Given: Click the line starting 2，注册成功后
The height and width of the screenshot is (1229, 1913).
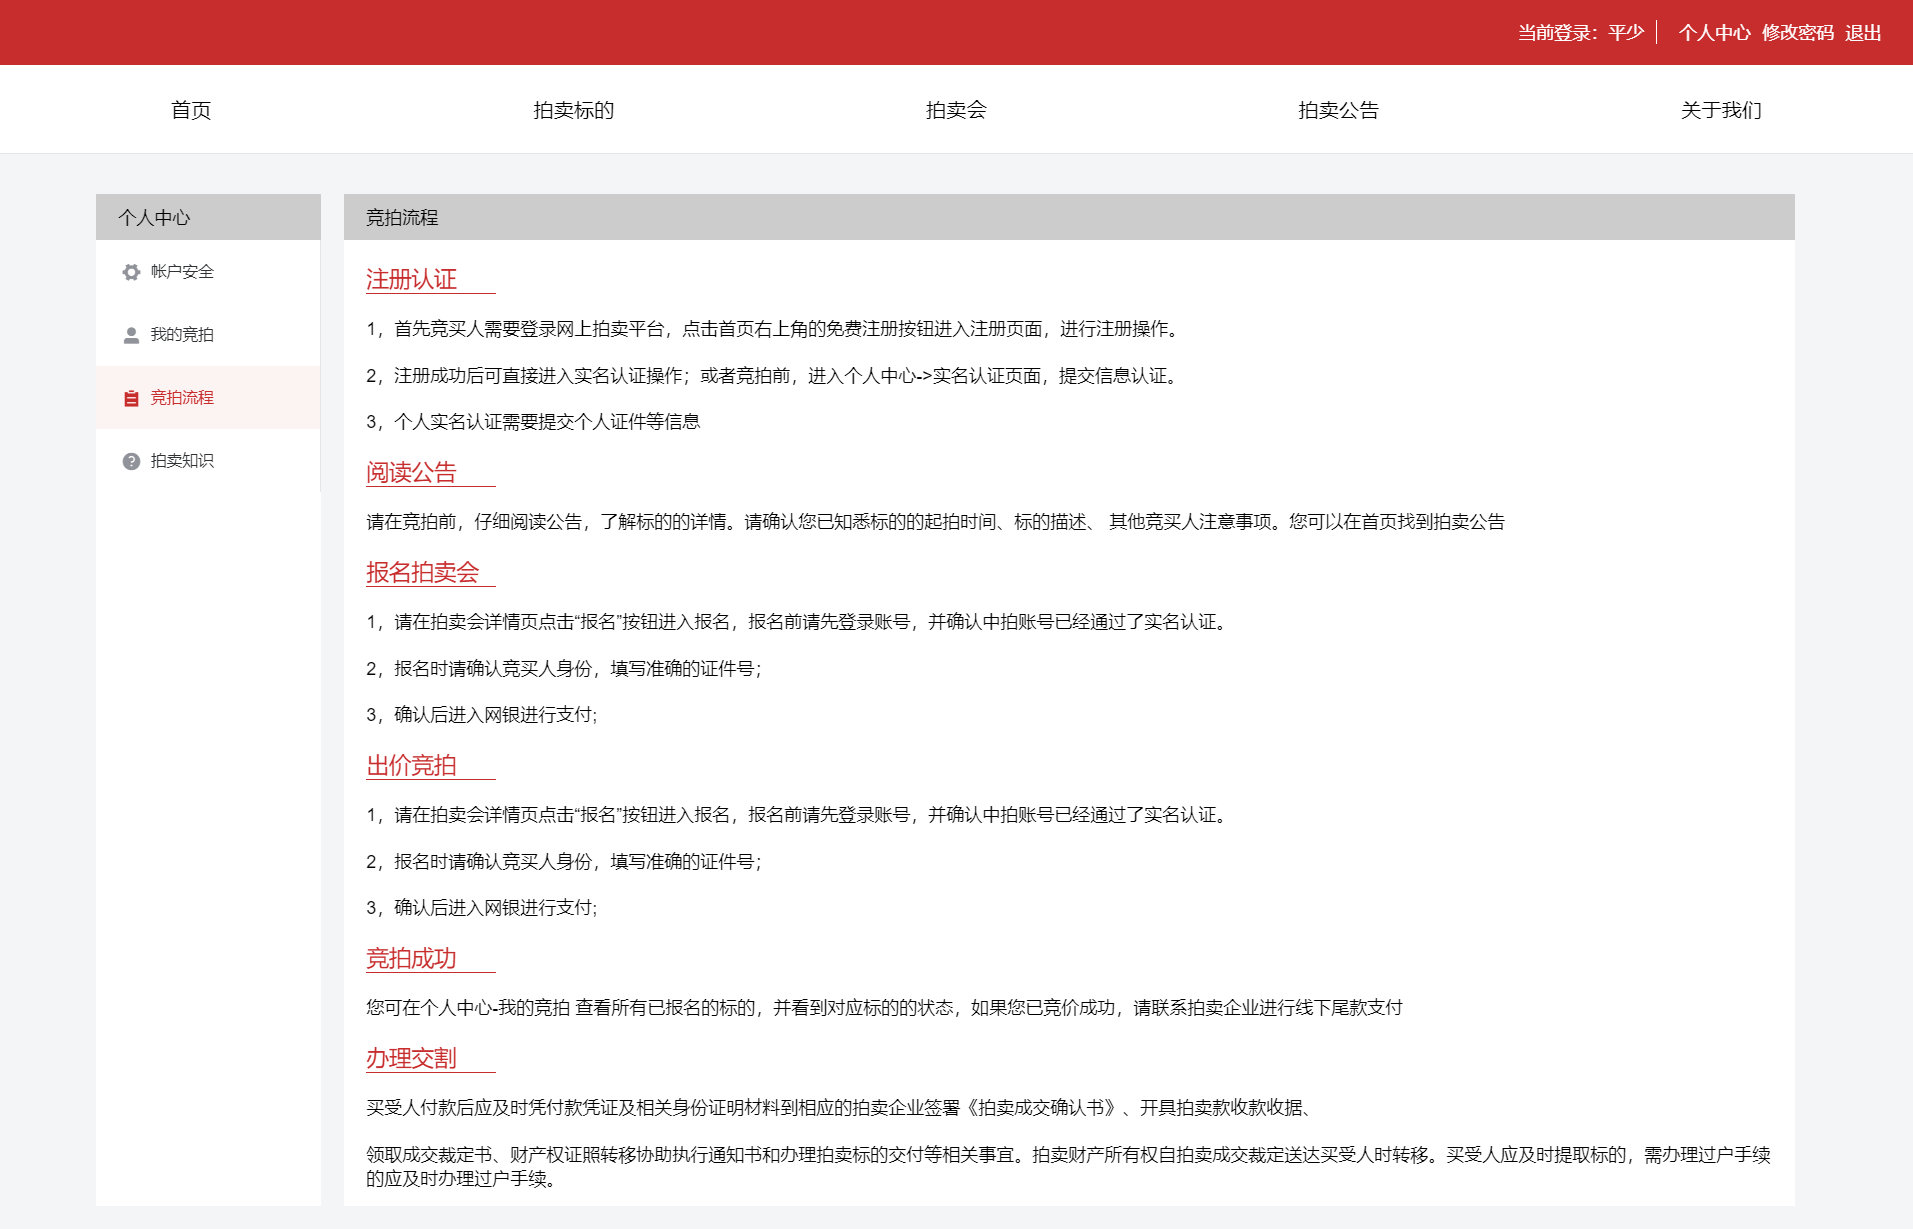Looking at the screenshot, I should click(775, 376).
